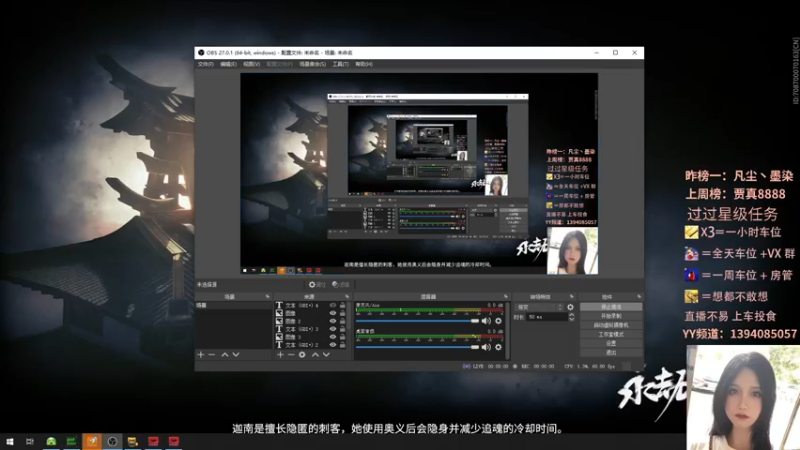The height and width of the screenshot is (450, 800).
Task: Enable 工作室模式 from Controls
Action: click(x=611, y=335)
